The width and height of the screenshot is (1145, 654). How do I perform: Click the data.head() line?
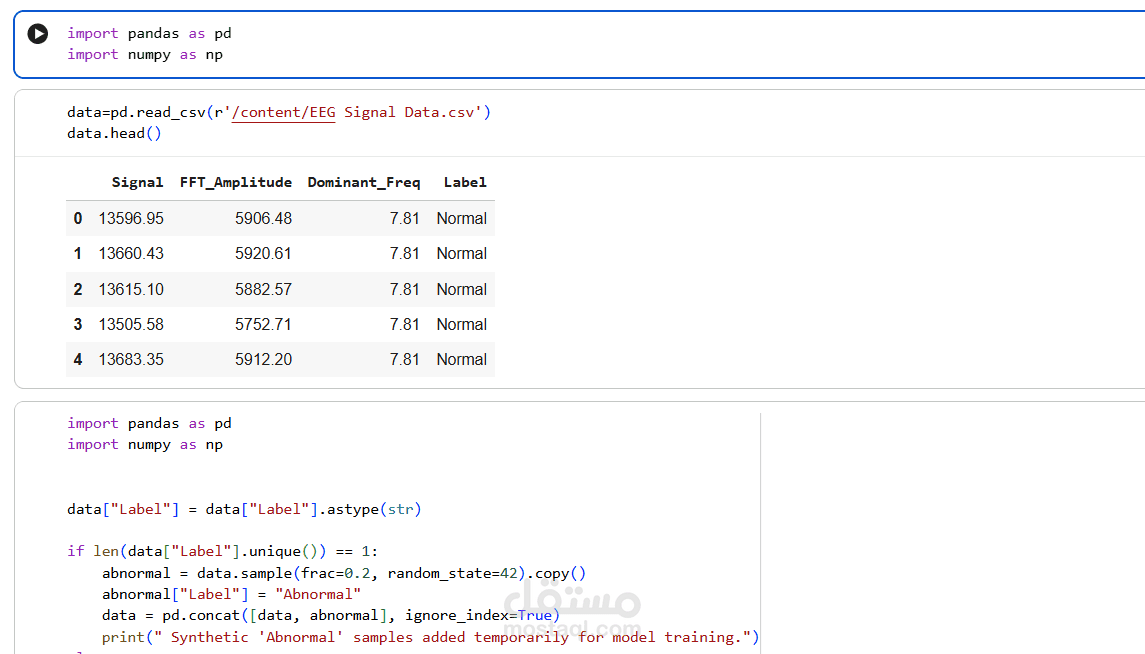(114, 133)
